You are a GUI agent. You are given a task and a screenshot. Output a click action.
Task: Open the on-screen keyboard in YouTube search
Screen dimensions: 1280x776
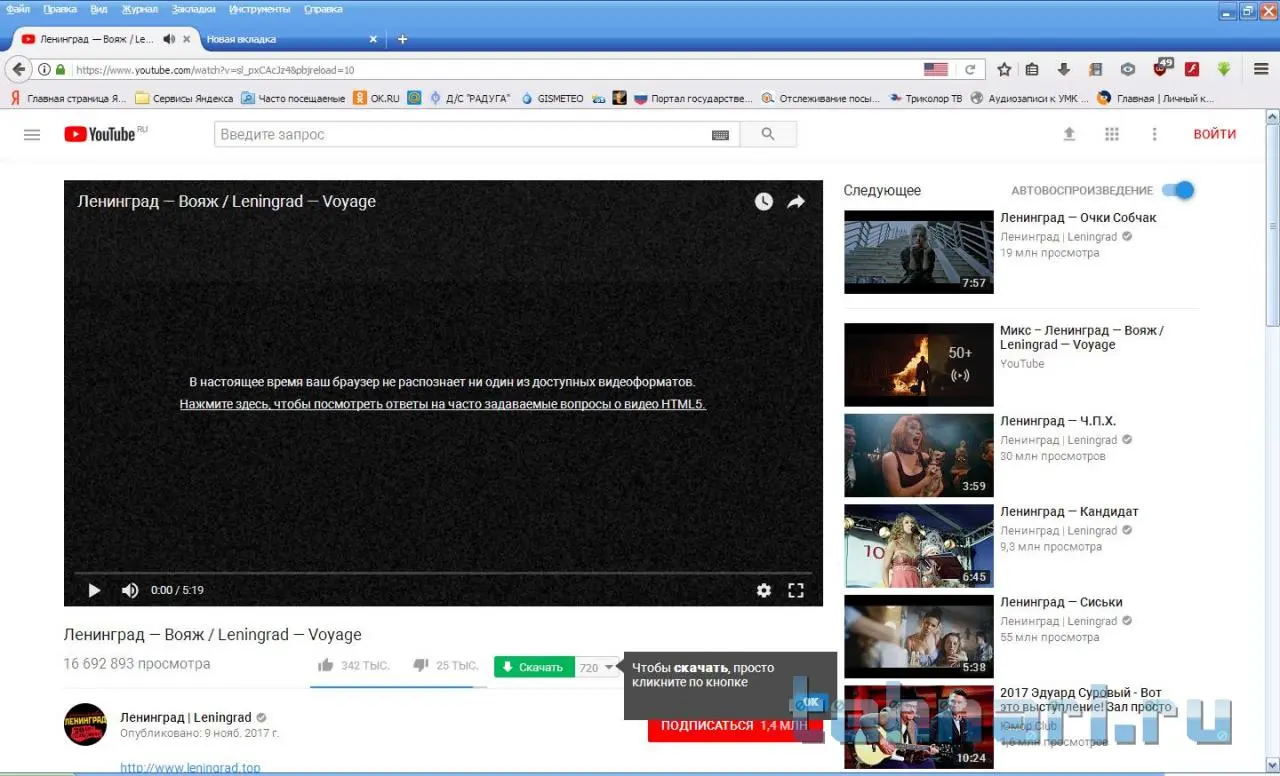click(720, 135)
